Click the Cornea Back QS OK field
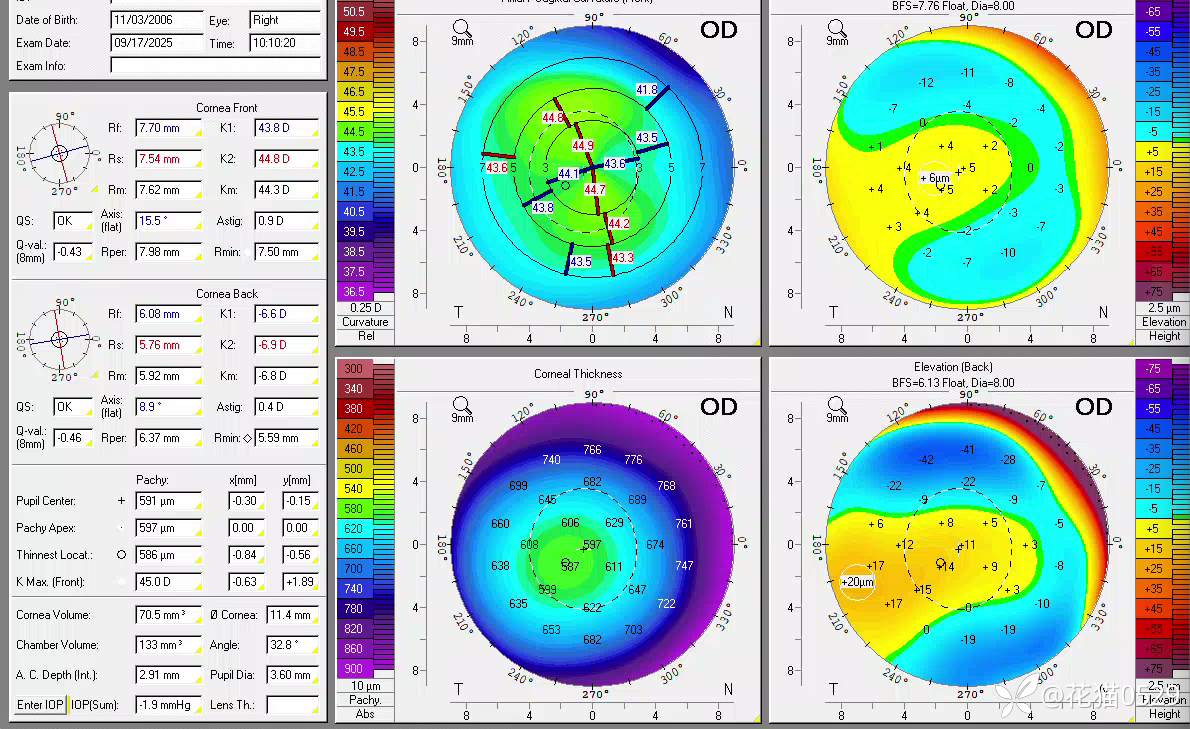Image resolution: width=1190 pixels, height=729 pixels. point(74,407)
